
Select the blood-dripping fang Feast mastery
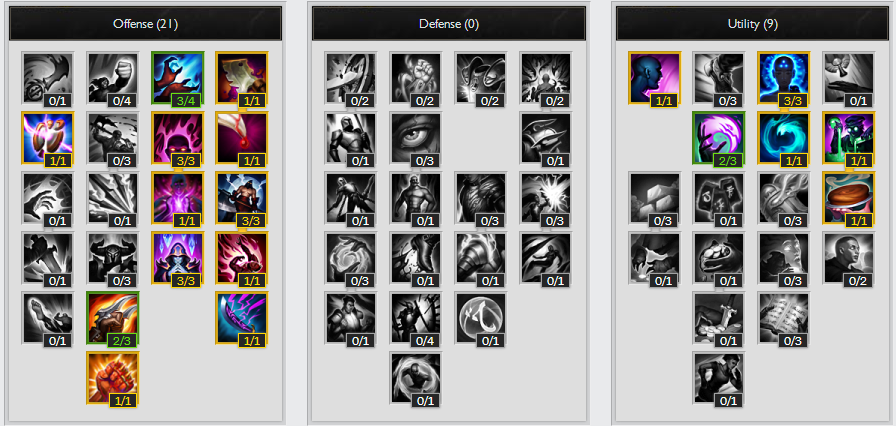pos(242,138)
